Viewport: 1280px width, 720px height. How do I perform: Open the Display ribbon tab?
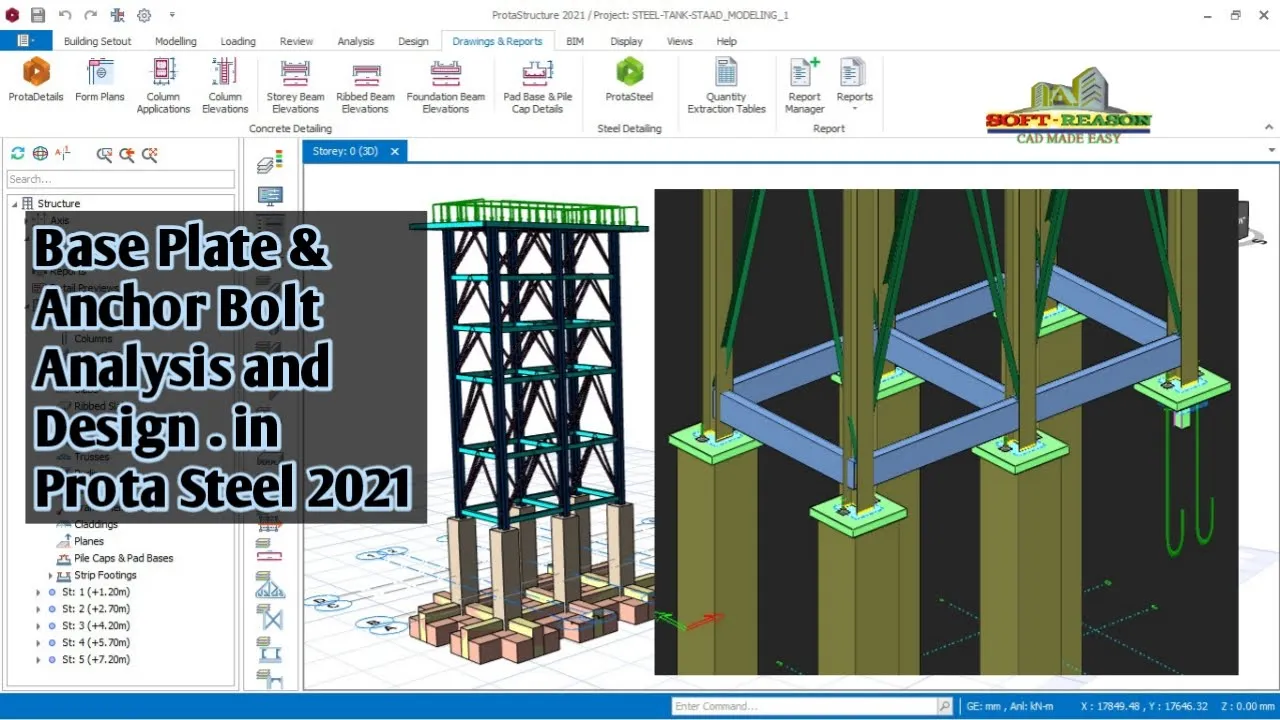626,41
